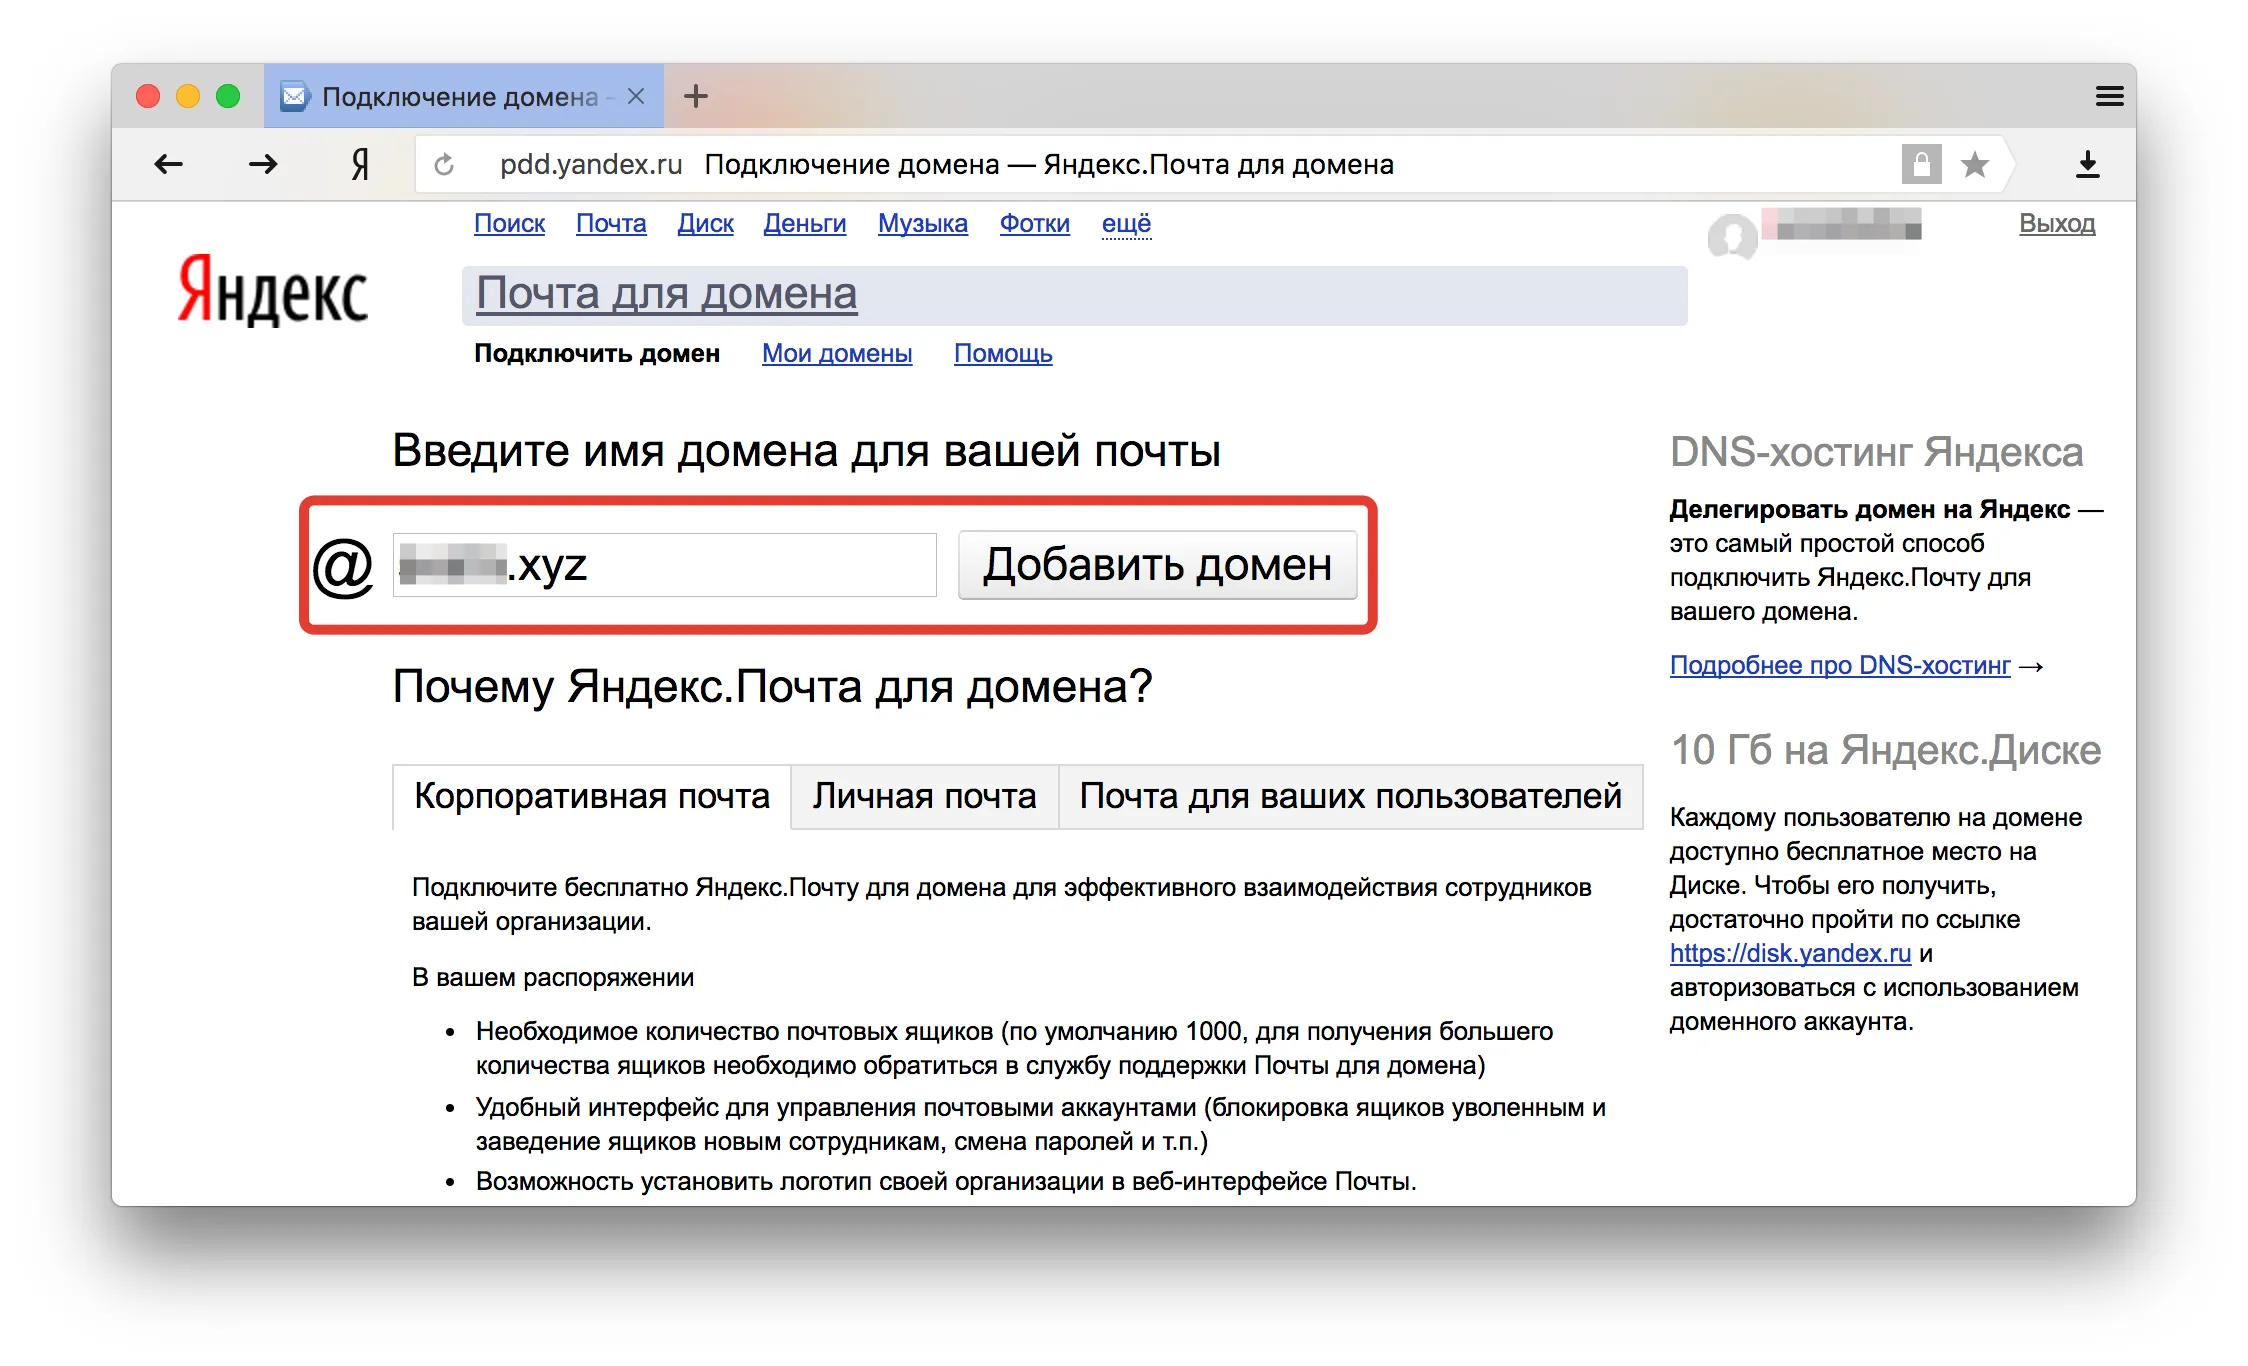2248x1366 pixels.
Task: Minimize the window with the yellow button
Action: [188, 96]
